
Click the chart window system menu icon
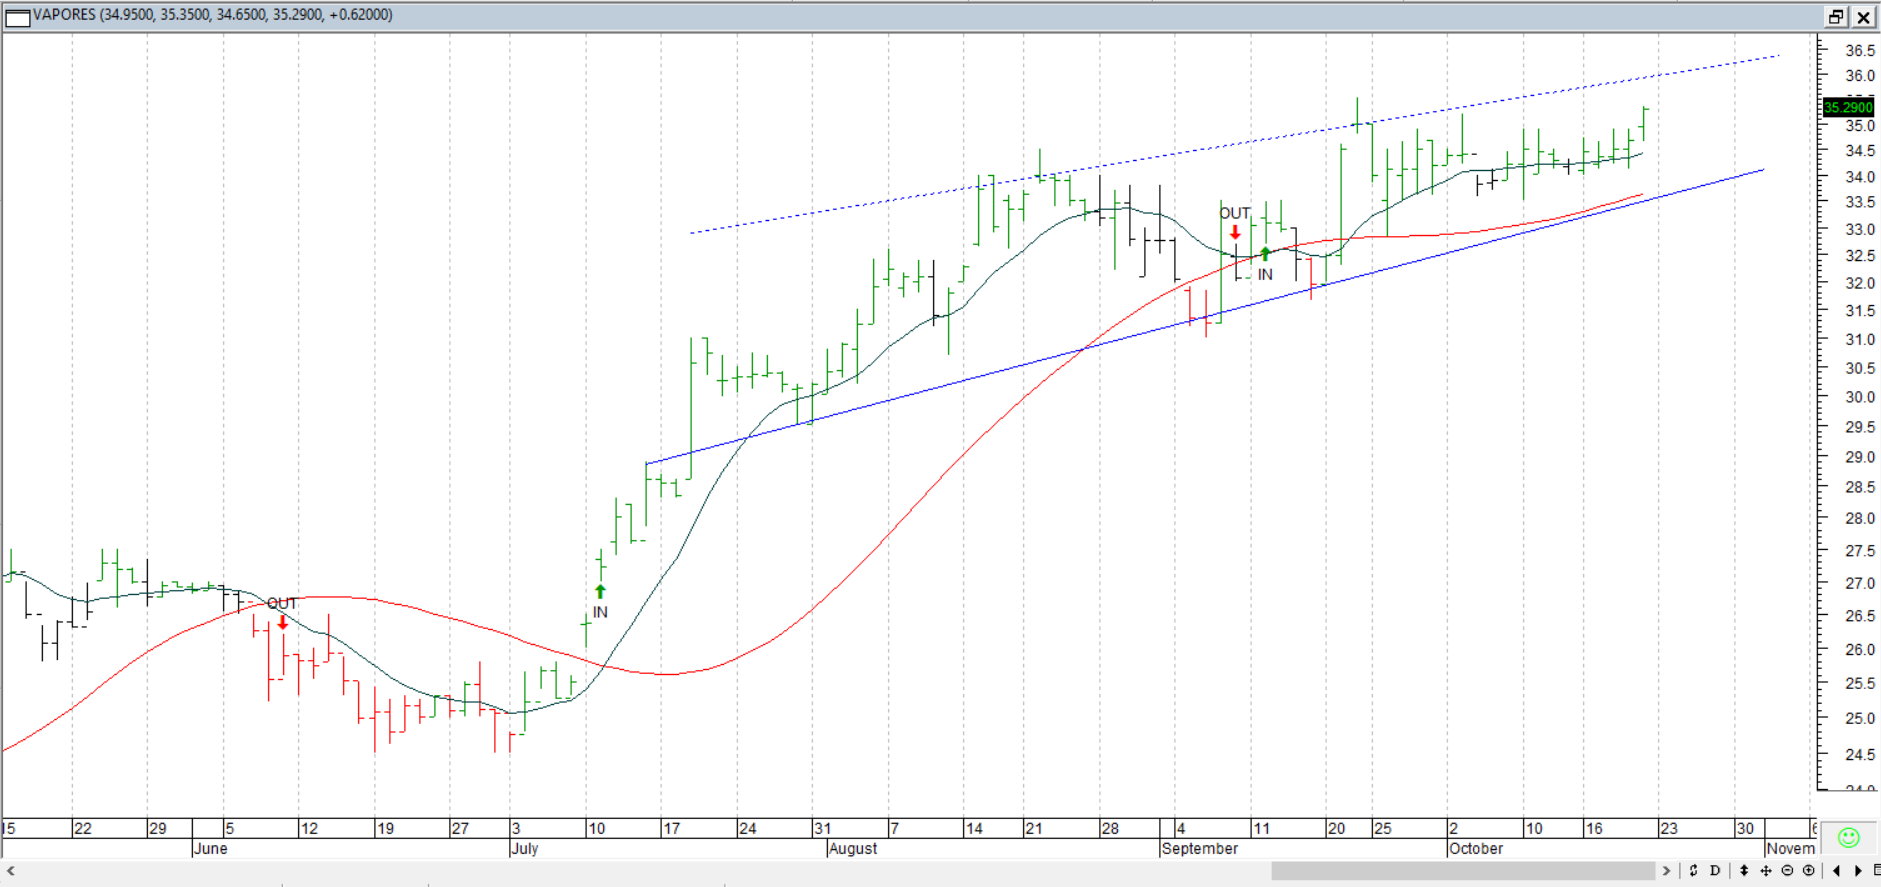tap(18, 17)
